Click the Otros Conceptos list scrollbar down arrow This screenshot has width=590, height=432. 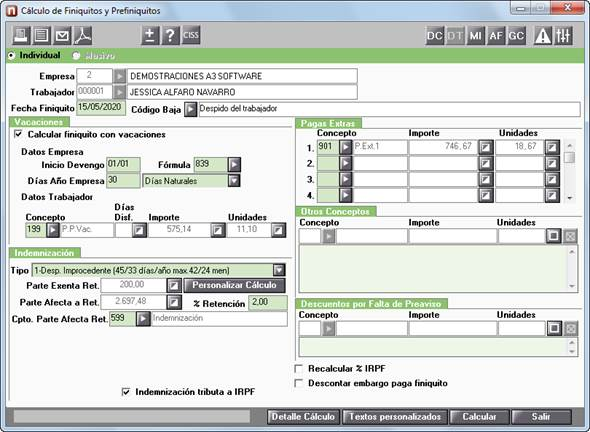(572, 286)
